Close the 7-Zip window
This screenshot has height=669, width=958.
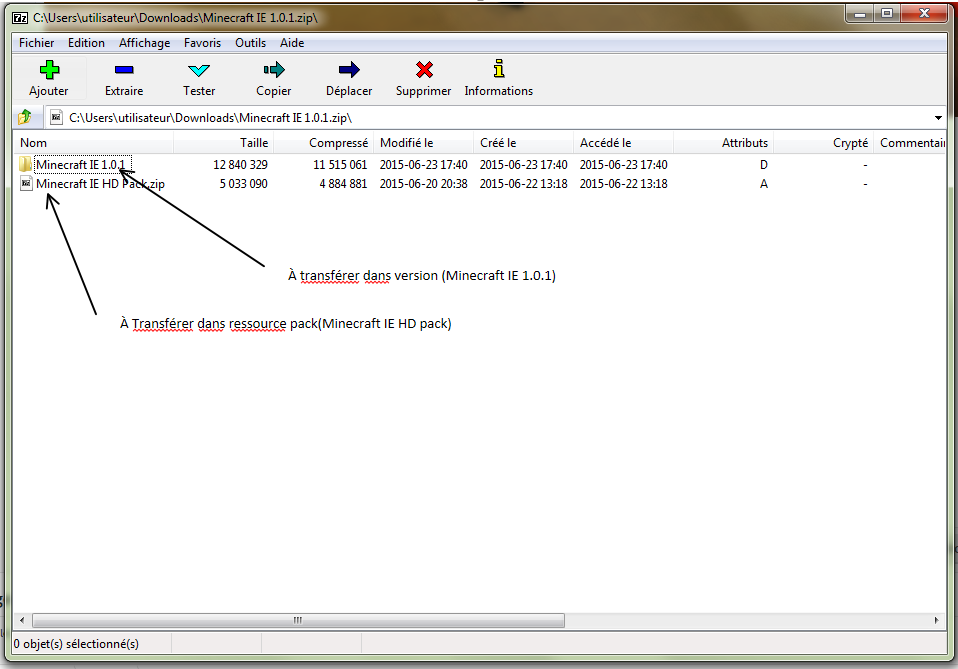(x=924, y=14)
